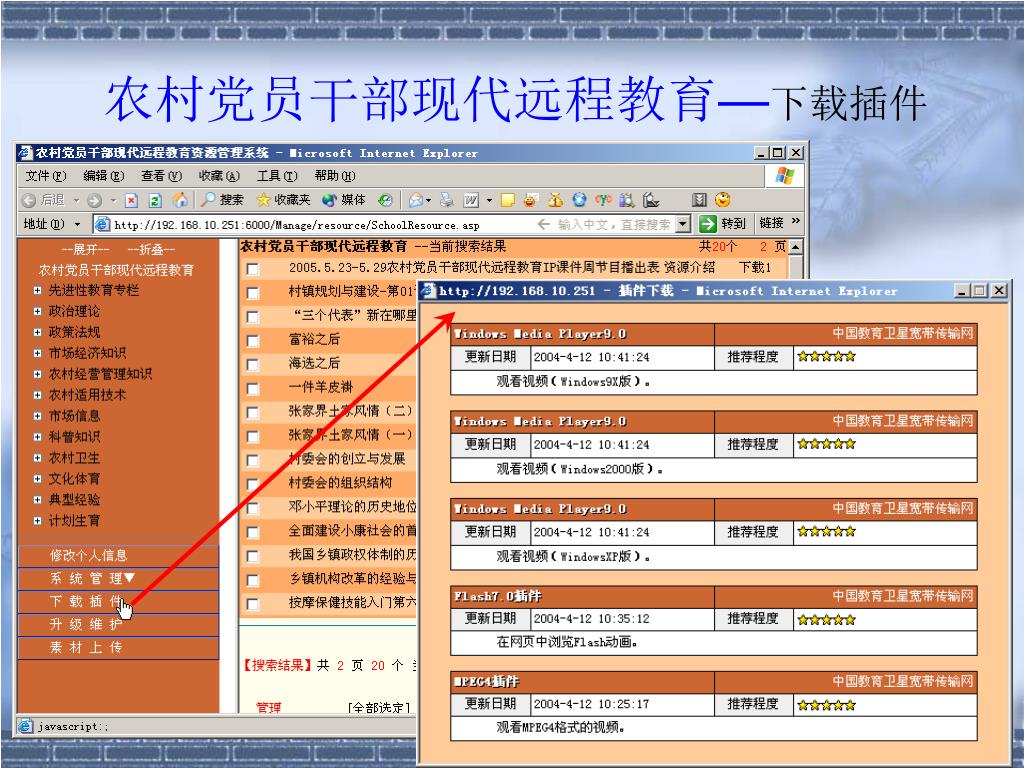The height and width of the screenshot is (768, 1024).
Task: Click the 系统管理 sidebar button
Action: tap(118, 579)
